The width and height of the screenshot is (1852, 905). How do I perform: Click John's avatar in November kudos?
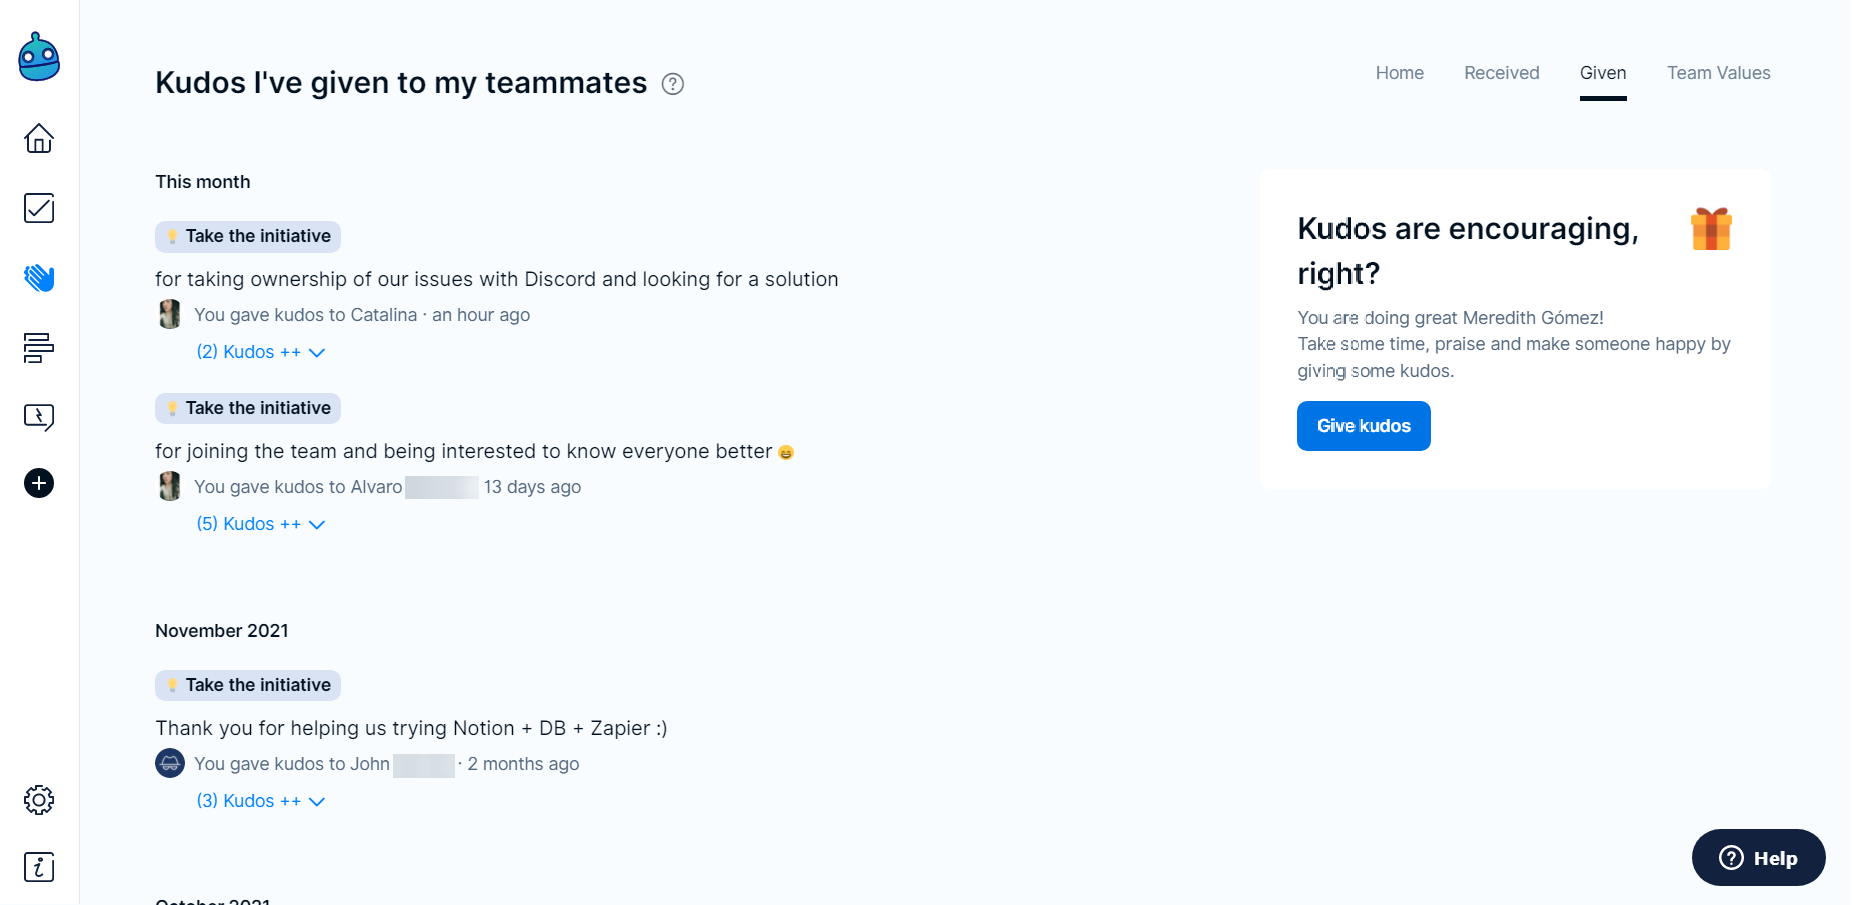(x=170, y=764)
